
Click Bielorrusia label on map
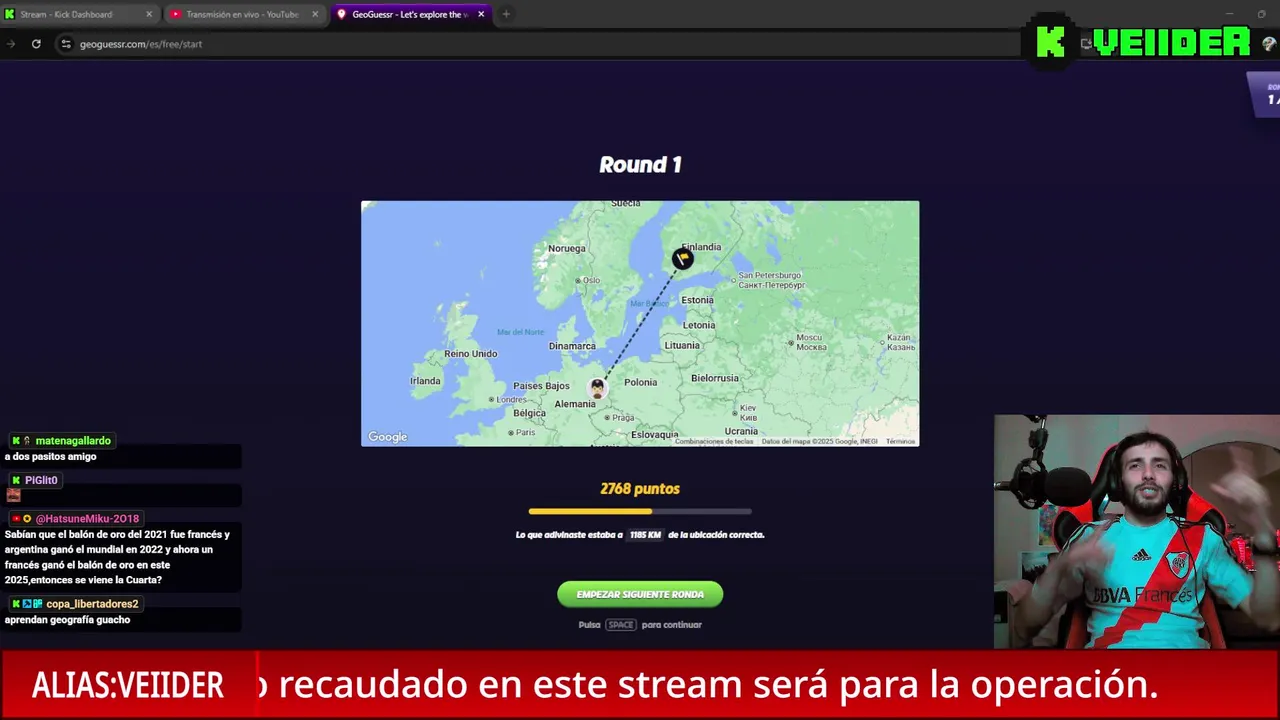715,378
